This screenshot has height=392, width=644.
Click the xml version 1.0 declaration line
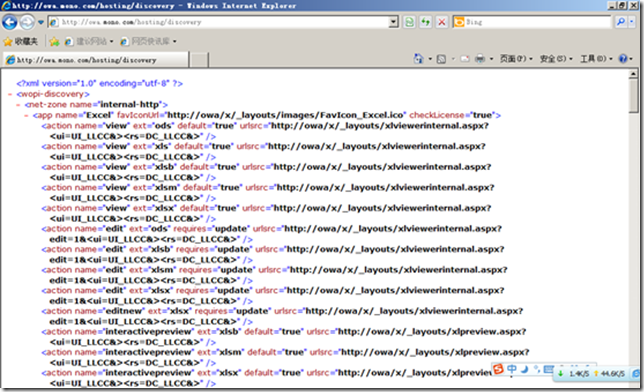coord(99,83)
